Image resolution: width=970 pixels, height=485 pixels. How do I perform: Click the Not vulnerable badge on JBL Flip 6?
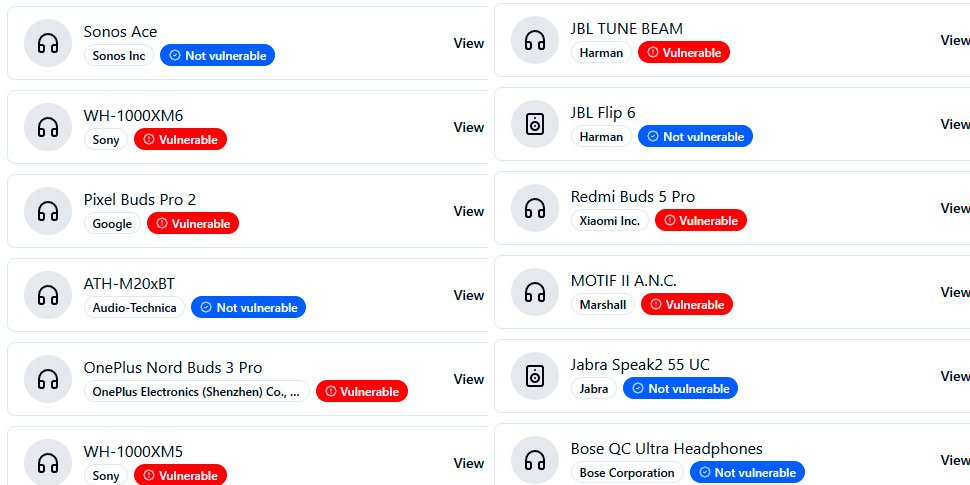coord(695,137)
